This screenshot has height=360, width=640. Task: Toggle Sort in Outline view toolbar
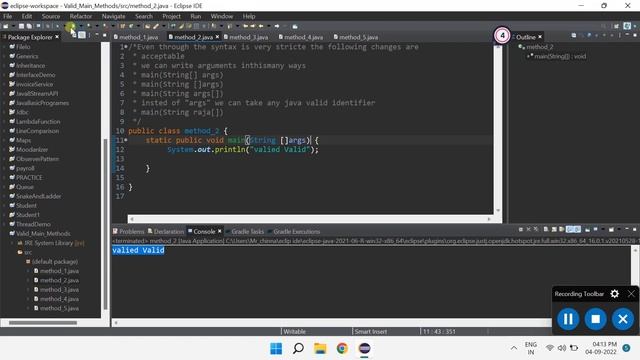point(581,36)
